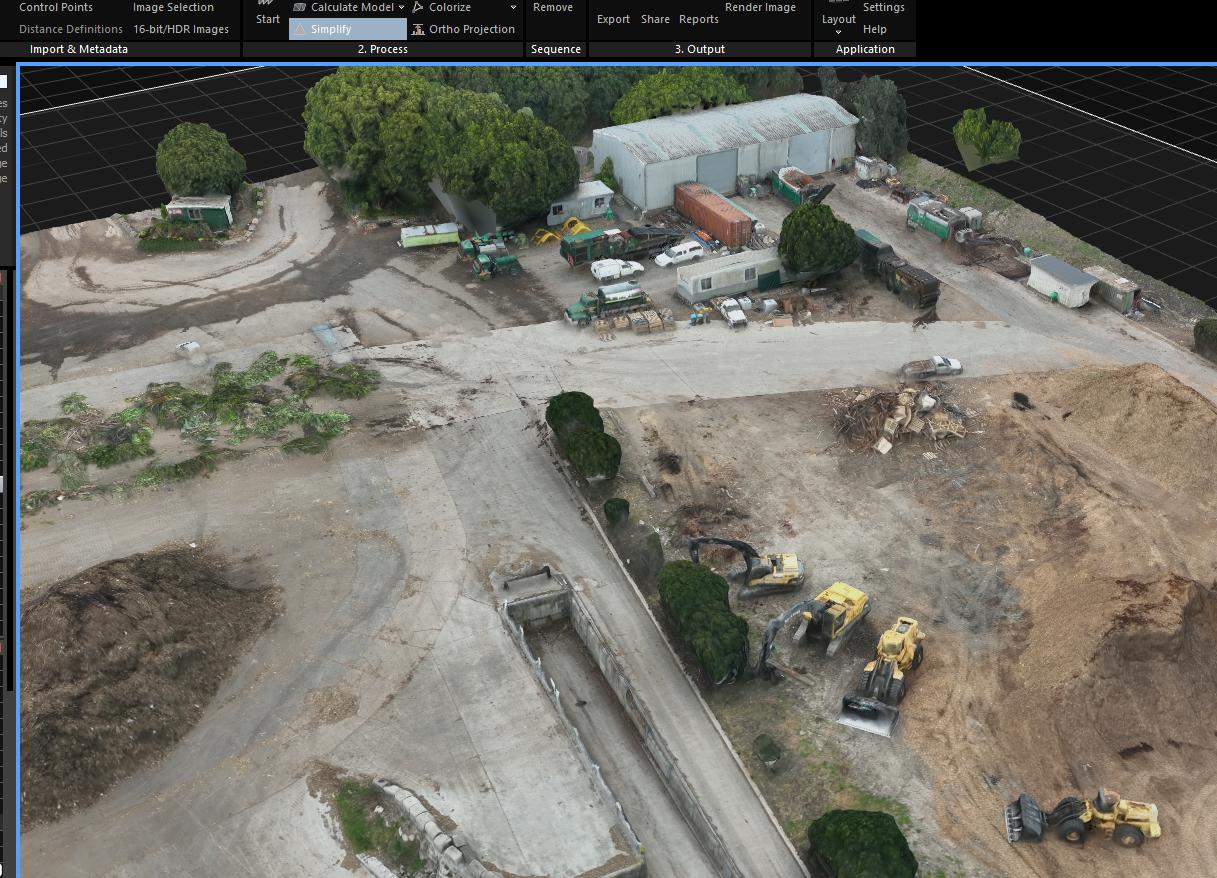Open the Layout chevron dropdown
This screenshot has height=878, width=1217.
(838, 30)
